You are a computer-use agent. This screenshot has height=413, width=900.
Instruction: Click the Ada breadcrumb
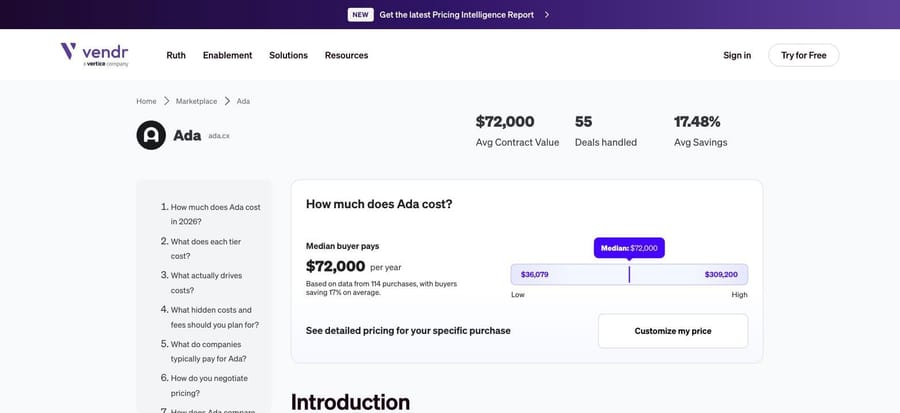243,101
